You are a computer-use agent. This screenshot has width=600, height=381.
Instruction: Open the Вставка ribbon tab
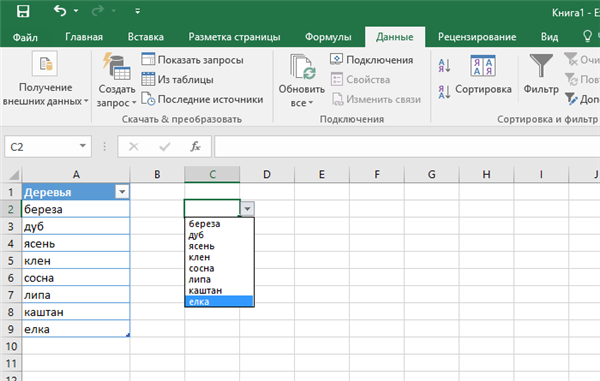pos(145,37)
